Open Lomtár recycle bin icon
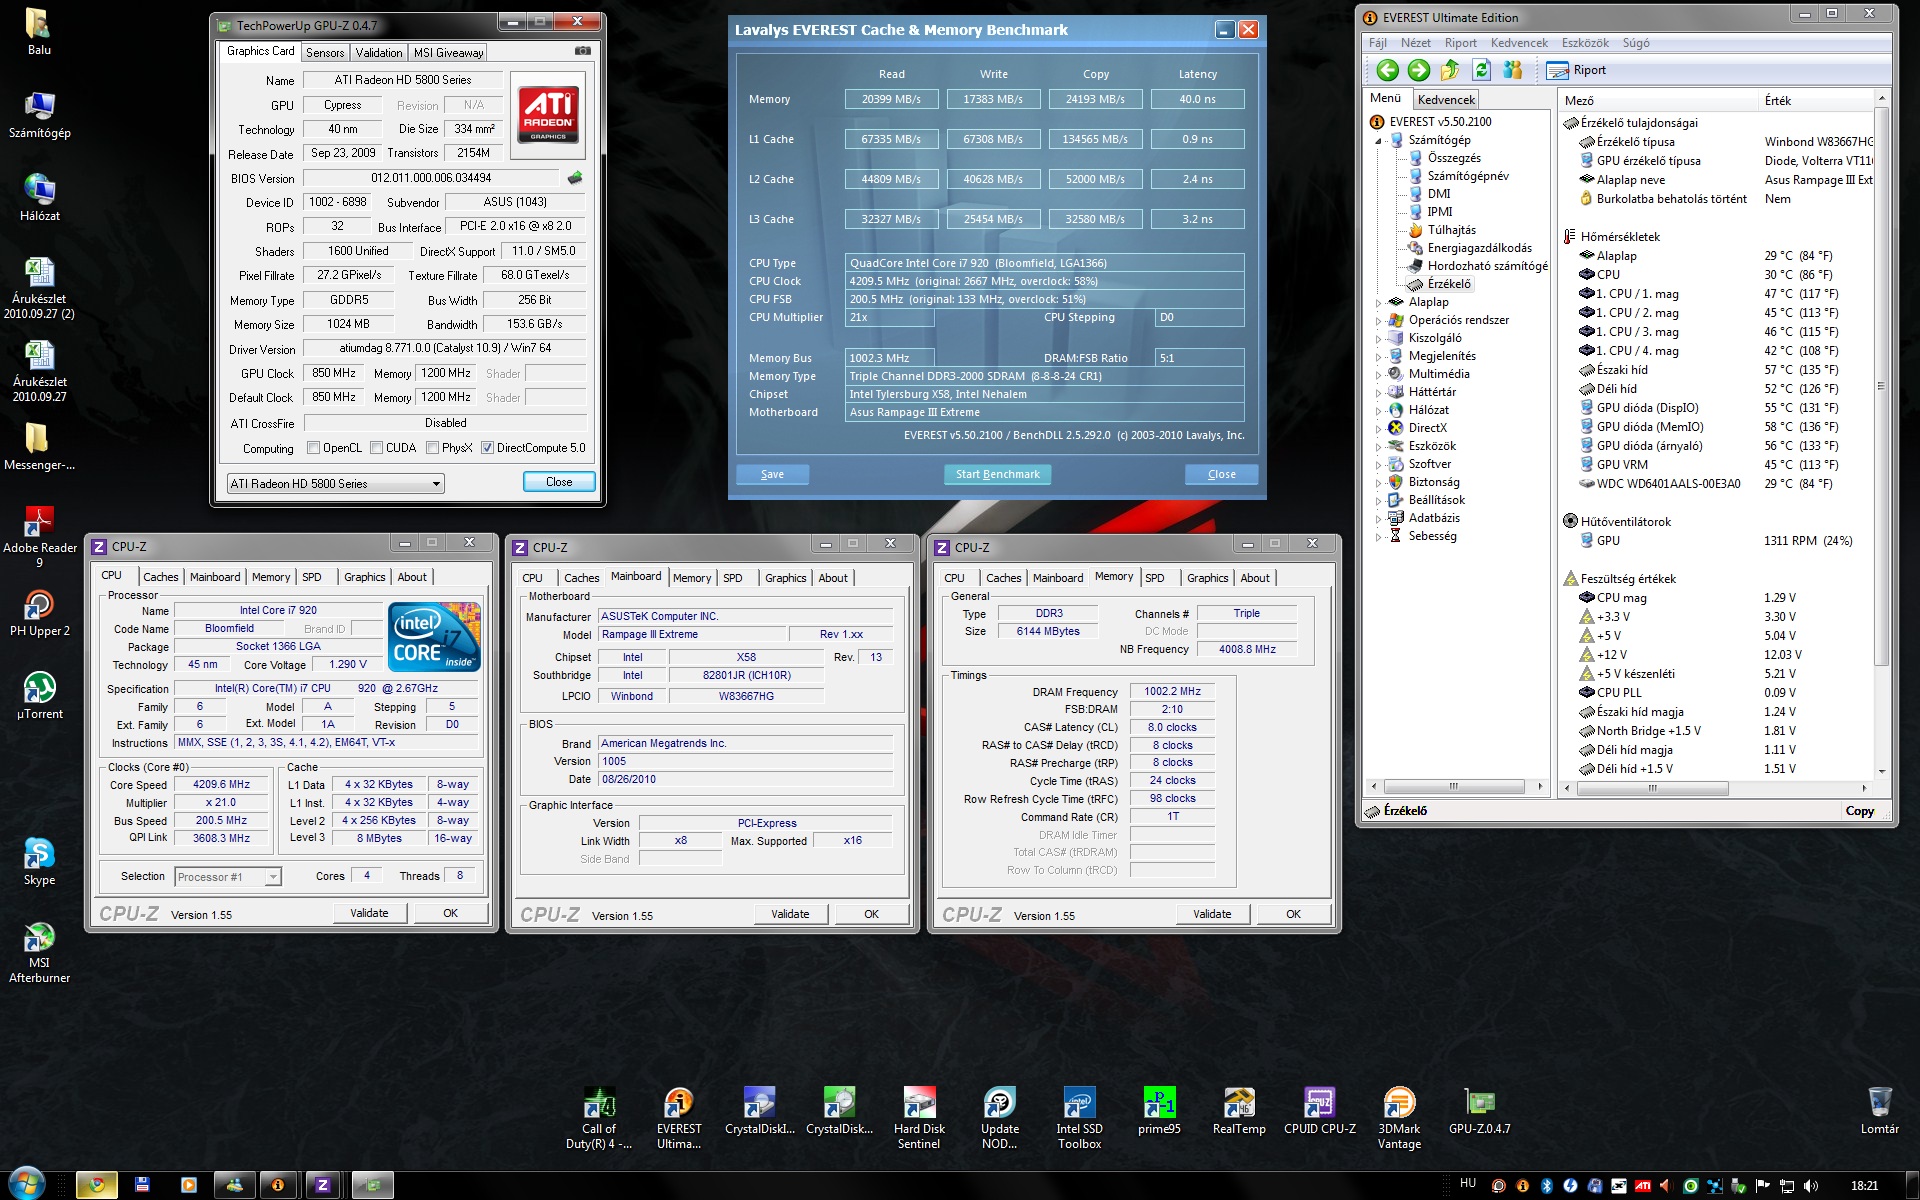The image size is (1920, 1200). point(1879,1111)
